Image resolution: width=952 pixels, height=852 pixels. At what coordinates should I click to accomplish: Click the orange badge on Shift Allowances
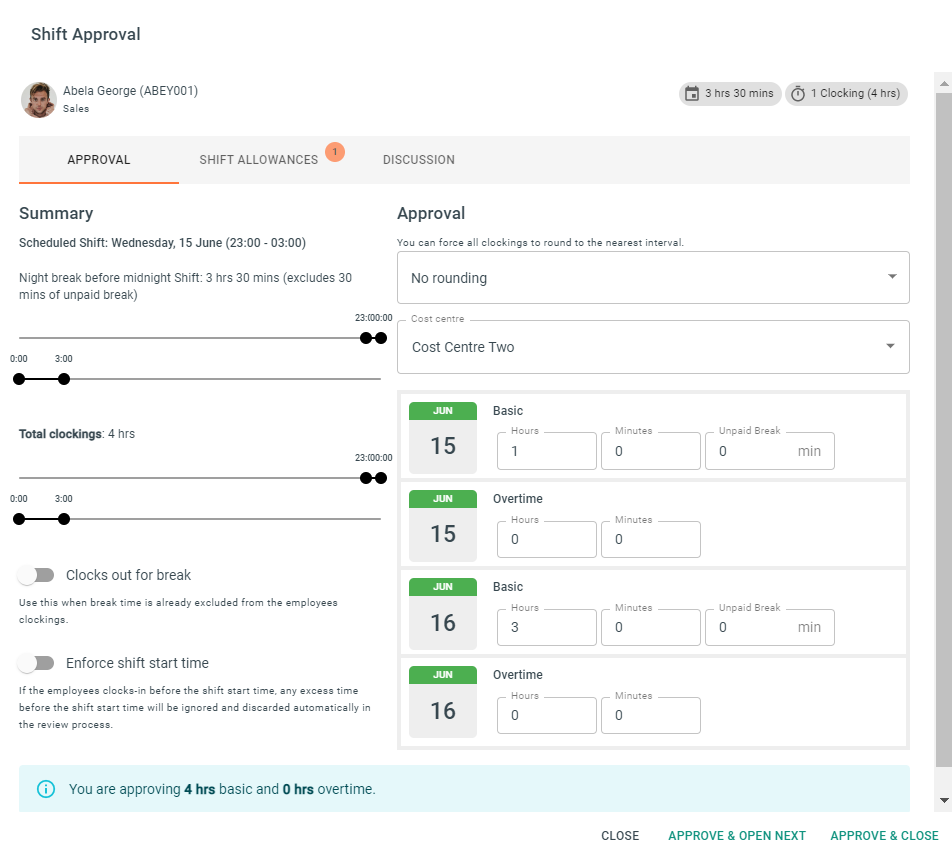335,152
